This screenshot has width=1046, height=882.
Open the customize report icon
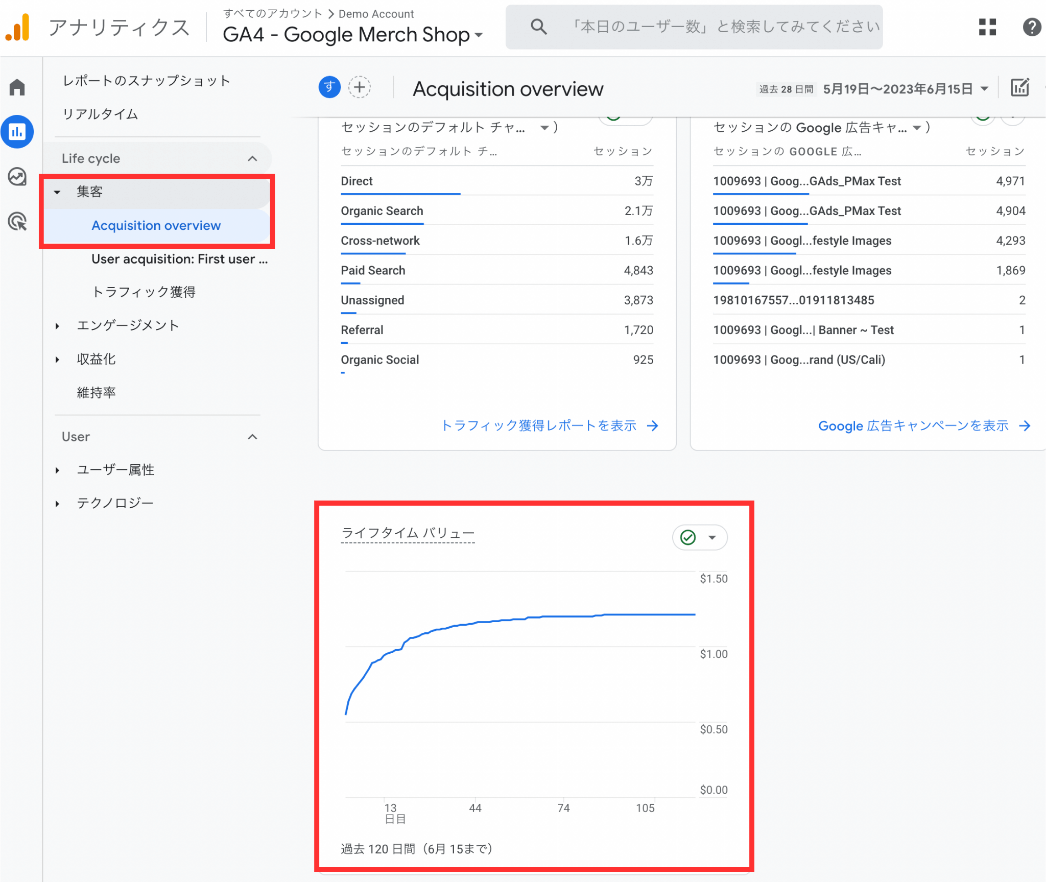click(1020, 87)
